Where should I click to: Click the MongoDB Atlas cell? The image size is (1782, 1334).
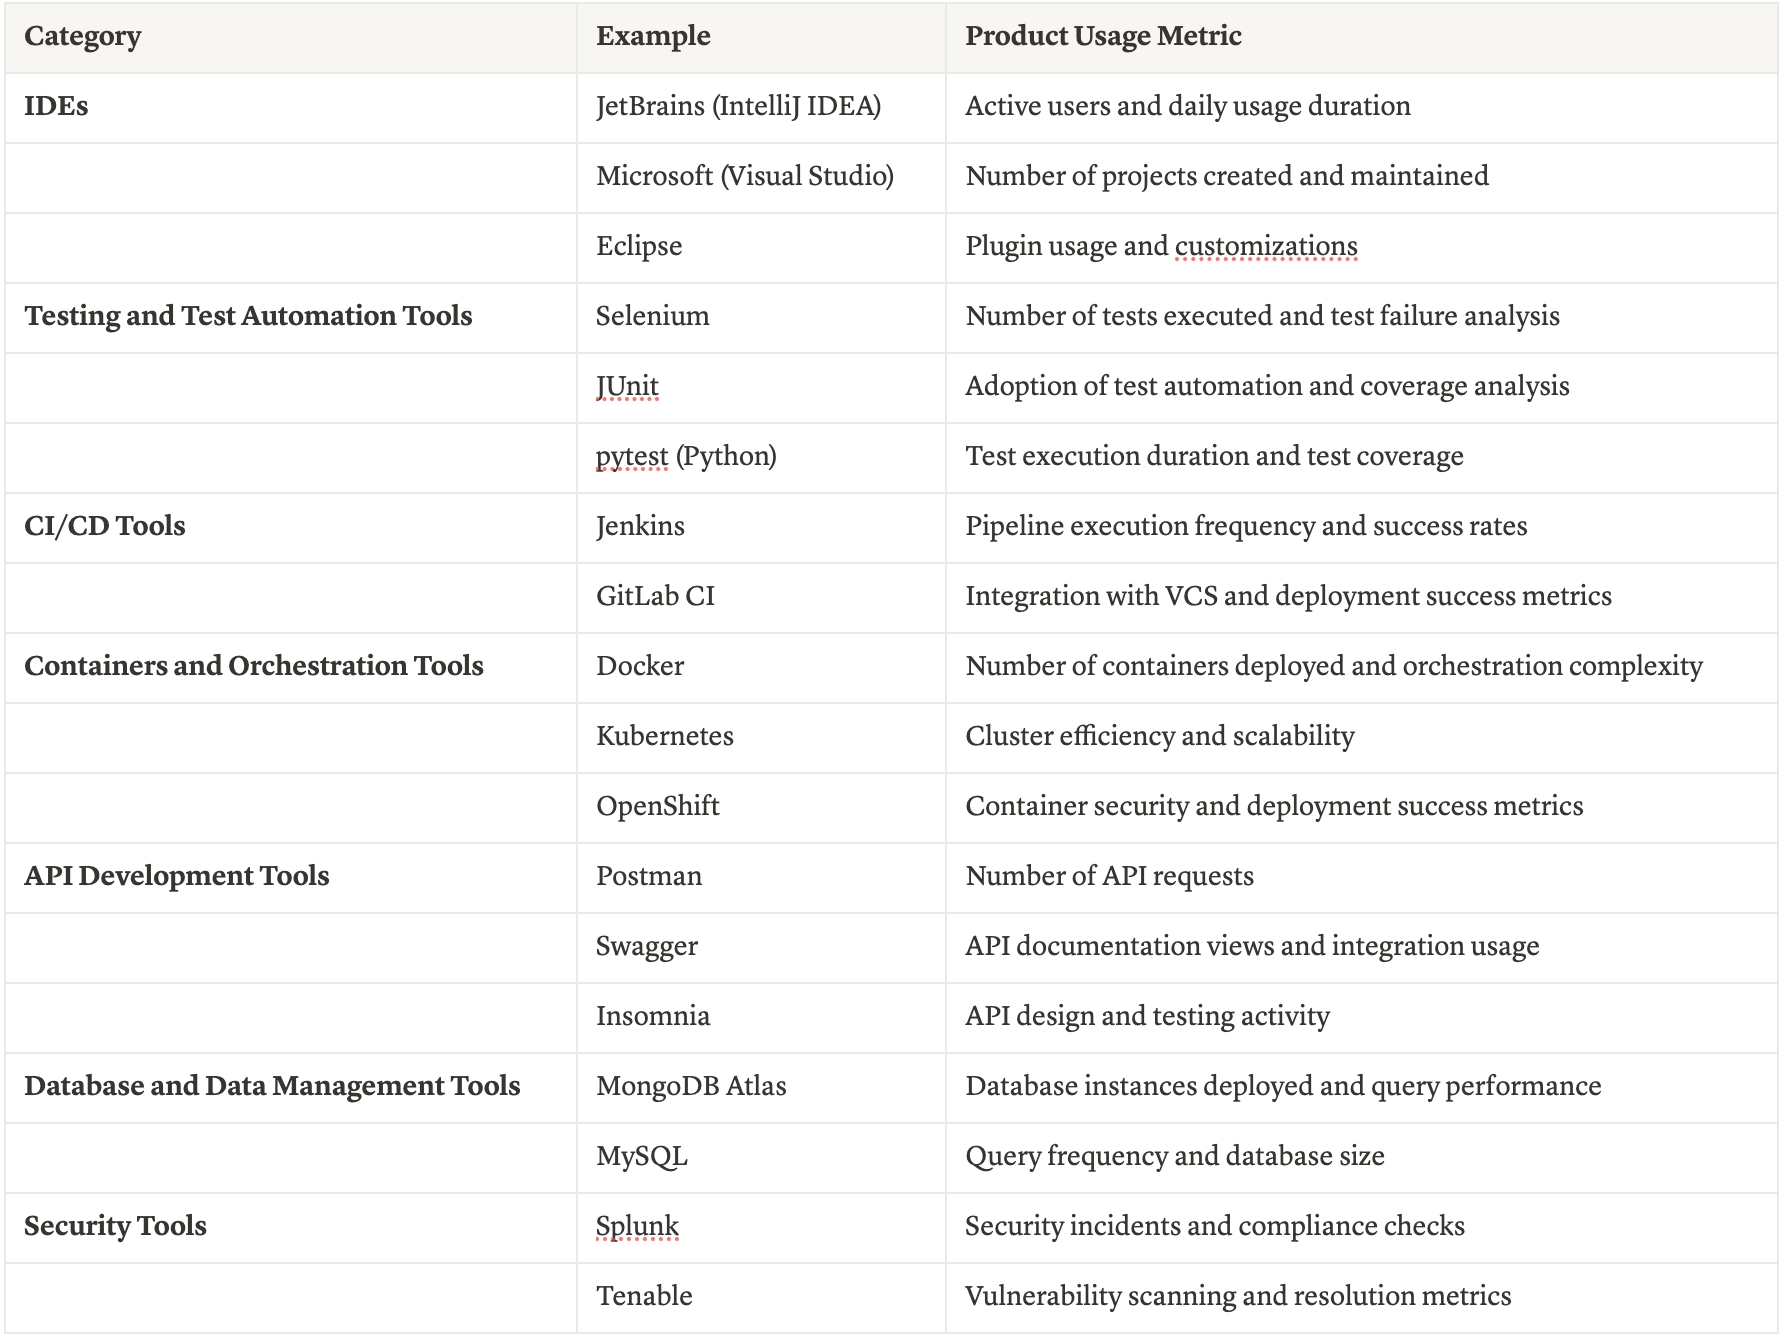tap(691, 1087)
